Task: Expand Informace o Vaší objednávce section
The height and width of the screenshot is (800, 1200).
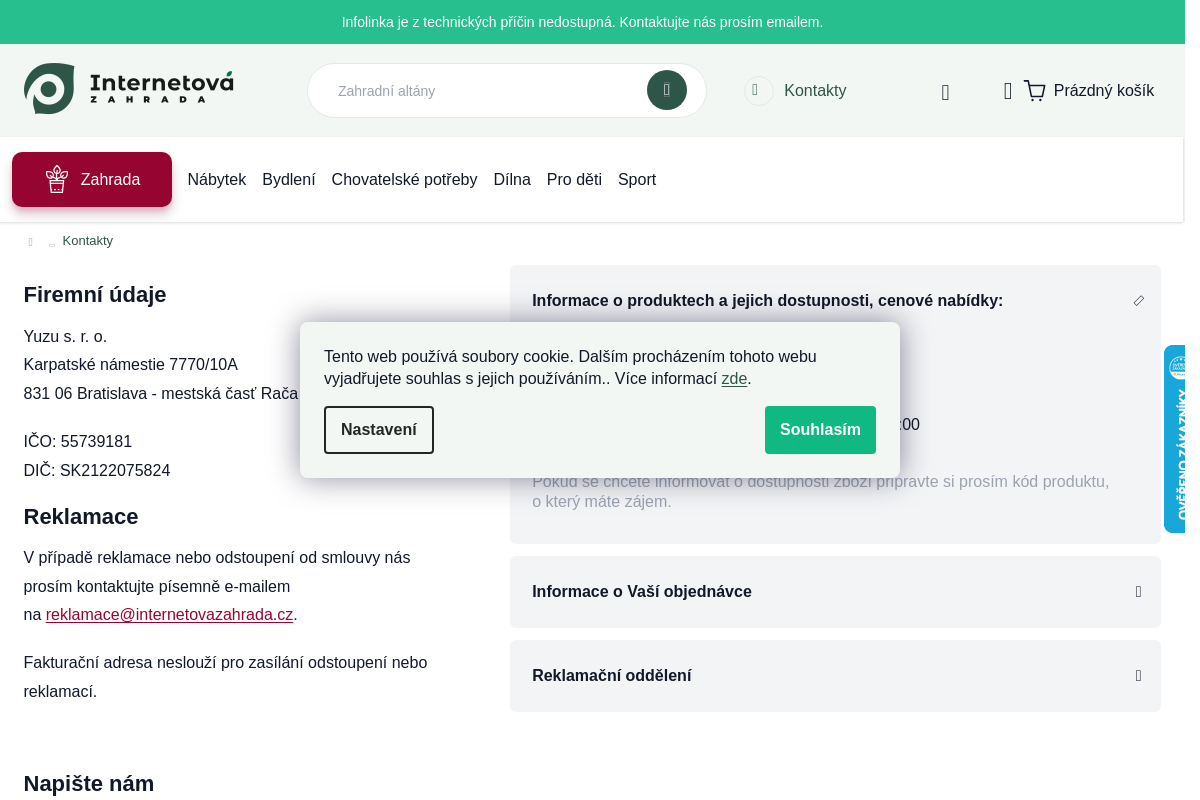Action: tap(835, 592)
